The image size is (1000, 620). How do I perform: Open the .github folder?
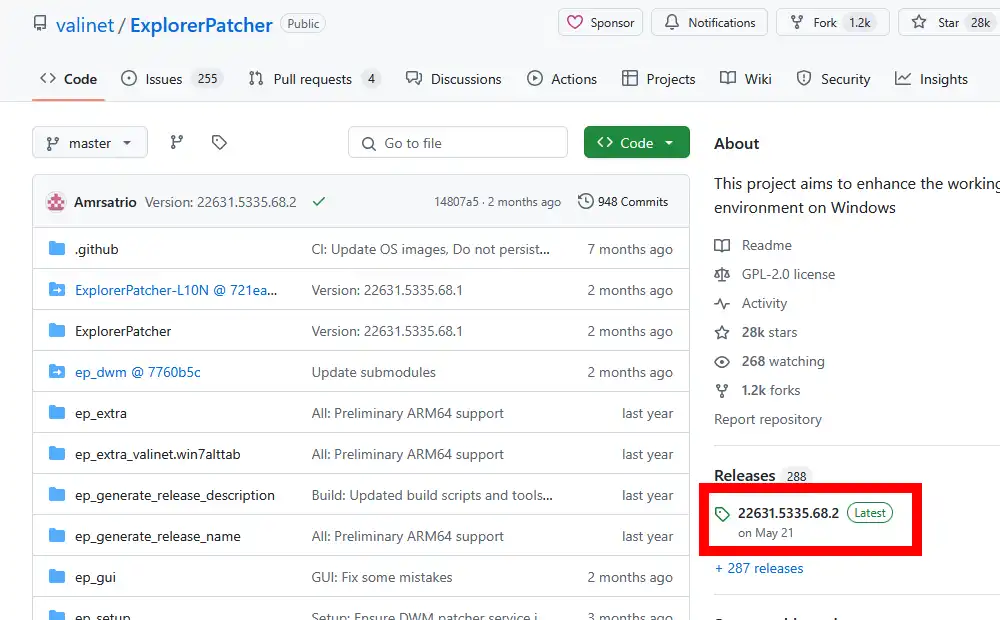pos(96,249)
